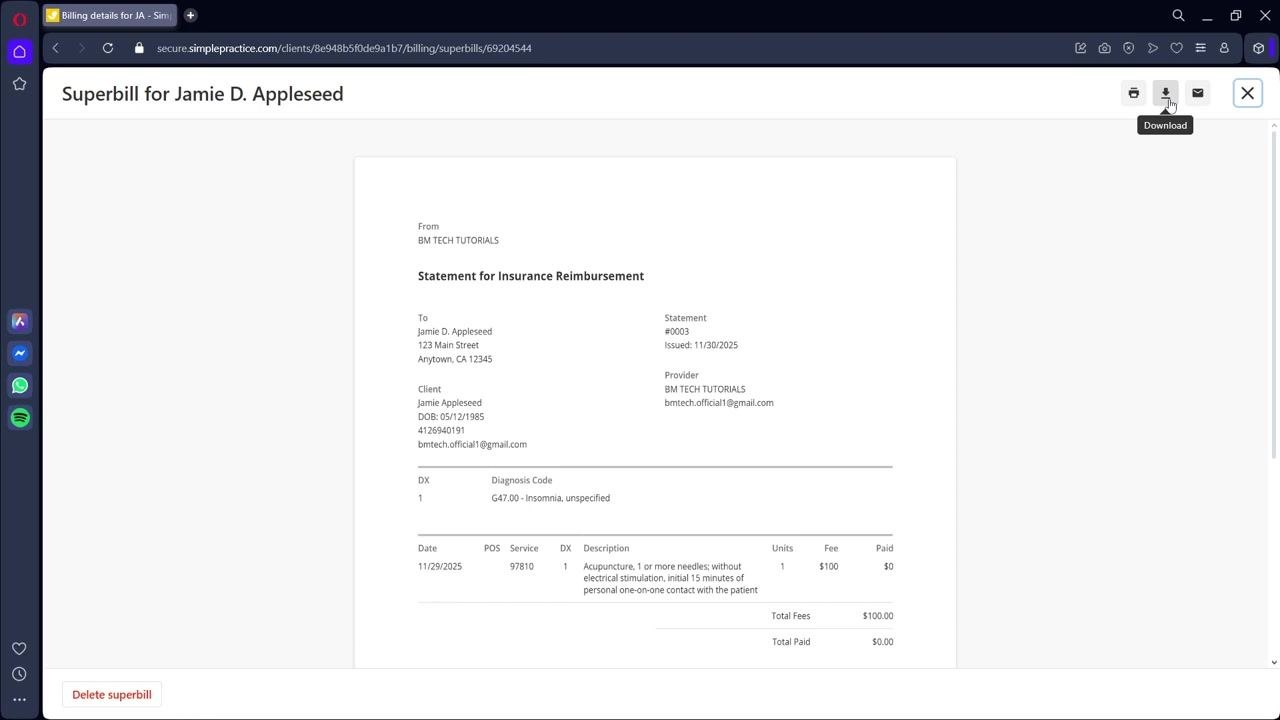Click the diagnosis code G47.00 - Insomnia, unspecified

coord(551,498)
